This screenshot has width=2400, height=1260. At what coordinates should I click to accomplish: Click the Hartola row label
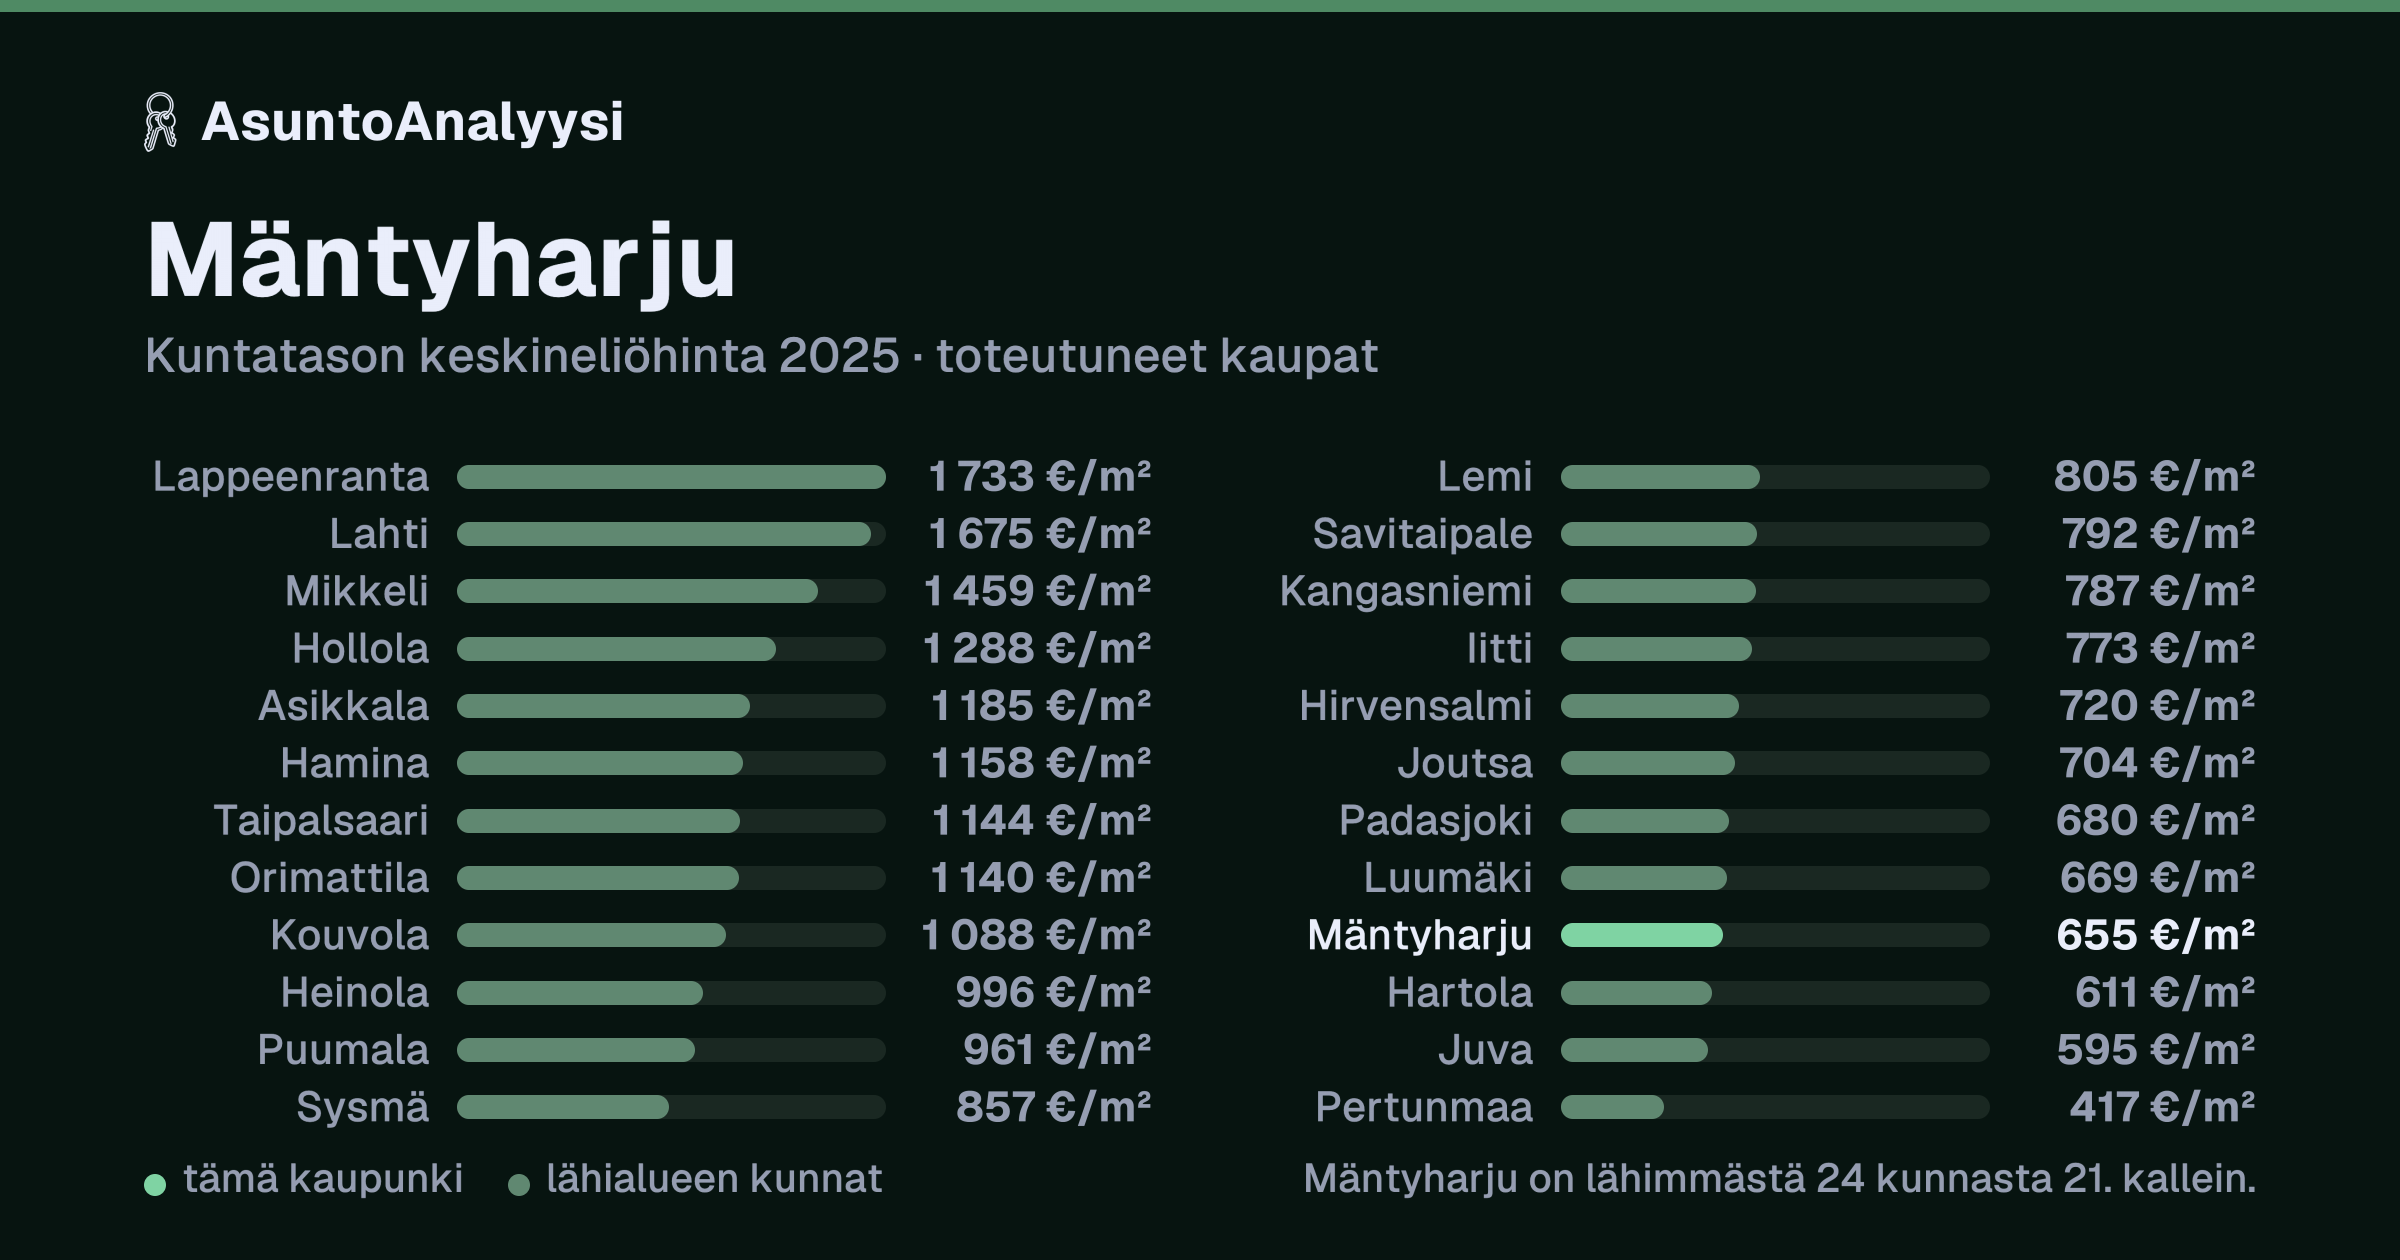[1460, 993]
